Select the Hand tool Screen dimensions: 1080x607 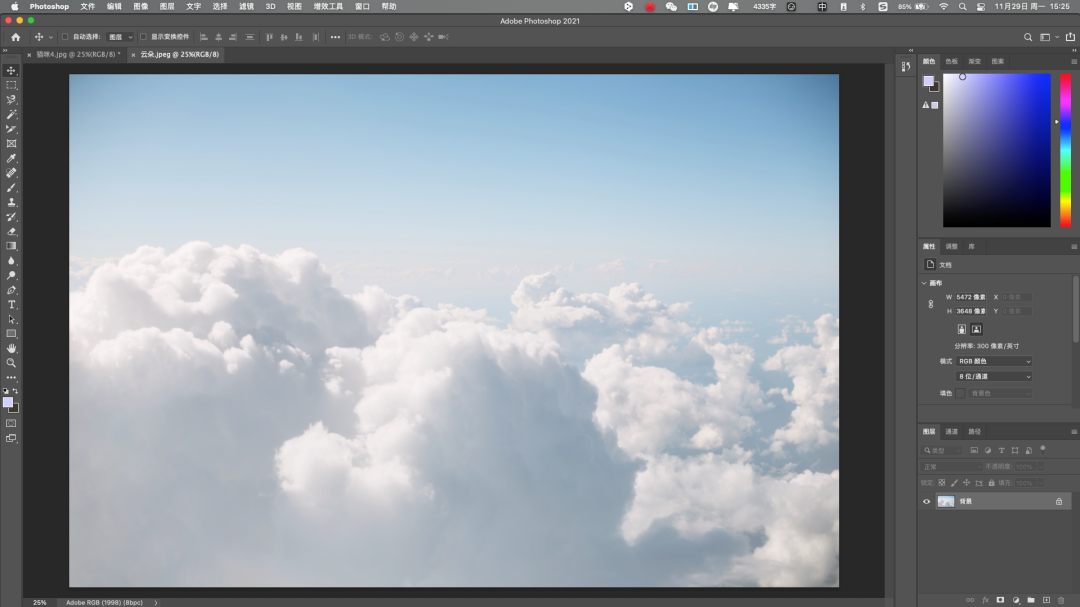tap(12, 348)
